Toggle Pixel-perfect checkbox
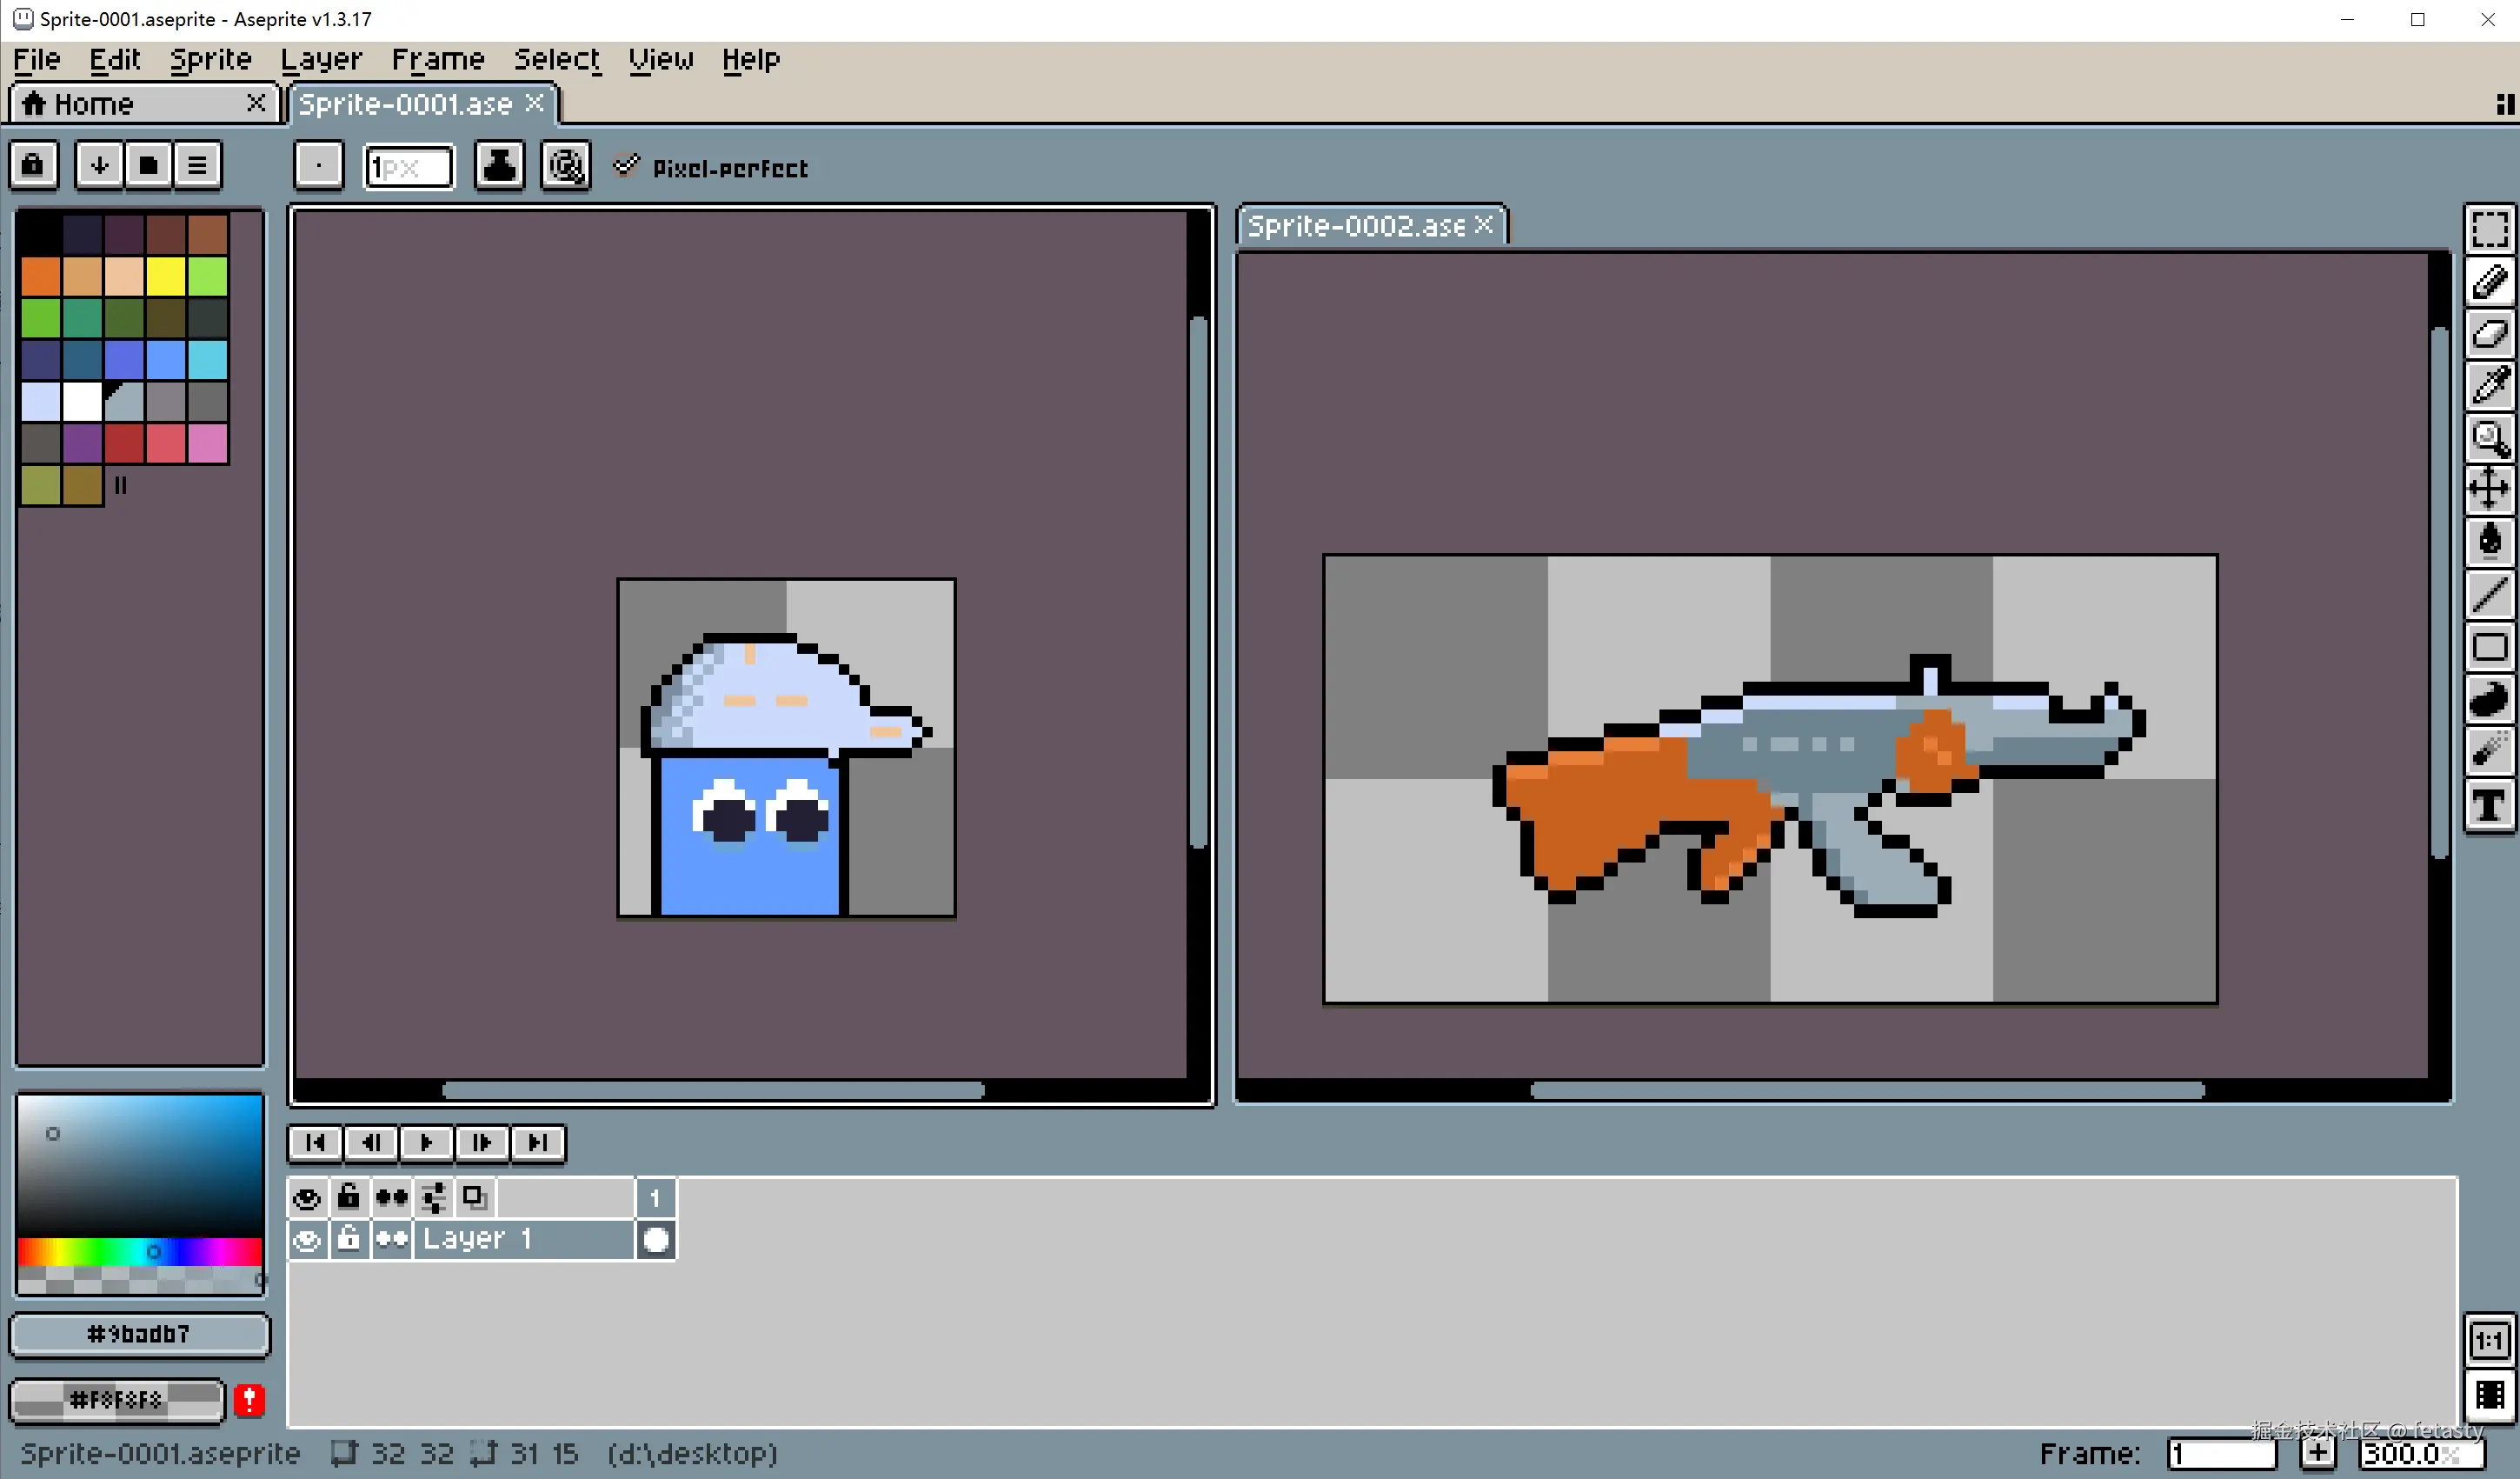This screenshot has height=1479, width=2520. [626, 166]
